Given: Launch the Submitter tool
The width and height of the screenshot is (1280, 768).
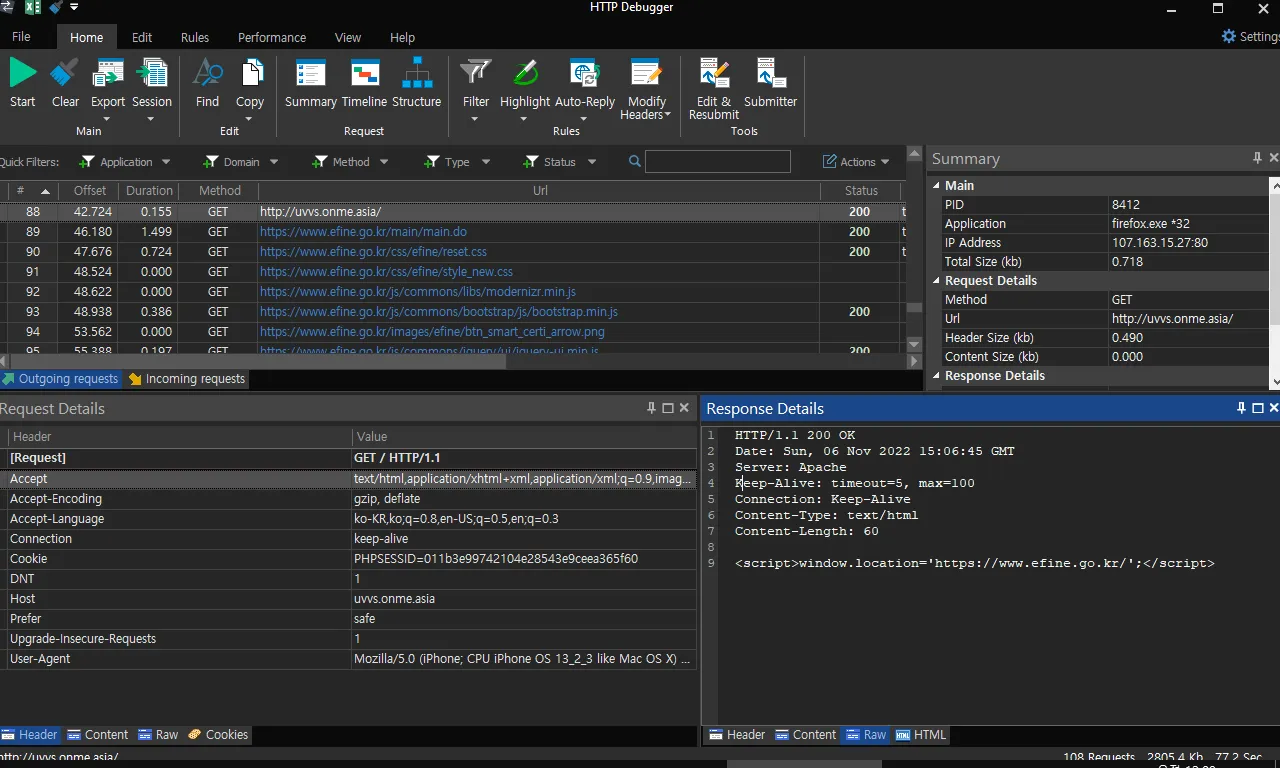Looking at the screenshot, I should [x=770, y=80].
